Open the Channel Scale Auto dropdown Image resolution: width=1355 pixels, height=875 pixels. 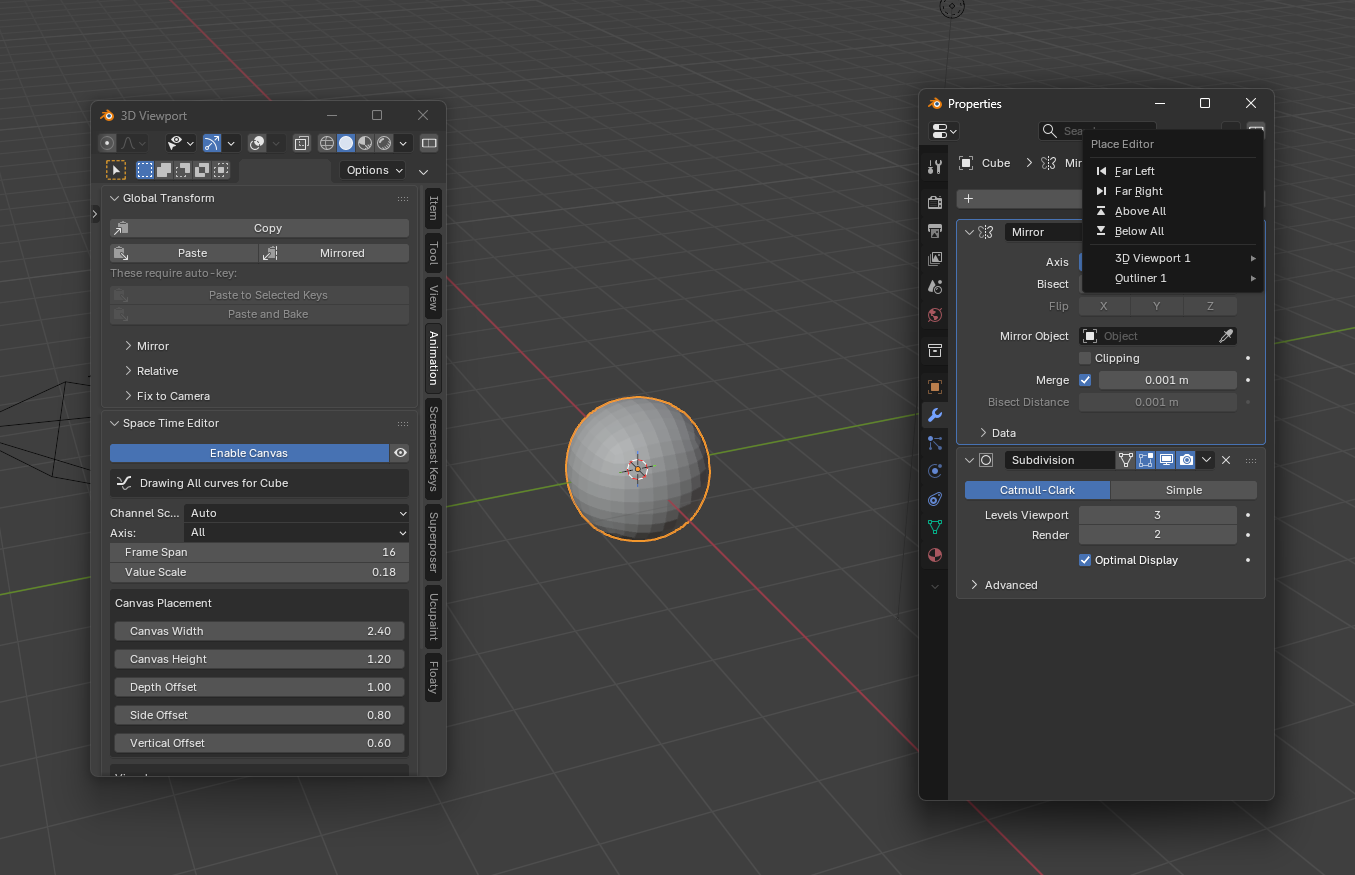(x=297, y=513)
